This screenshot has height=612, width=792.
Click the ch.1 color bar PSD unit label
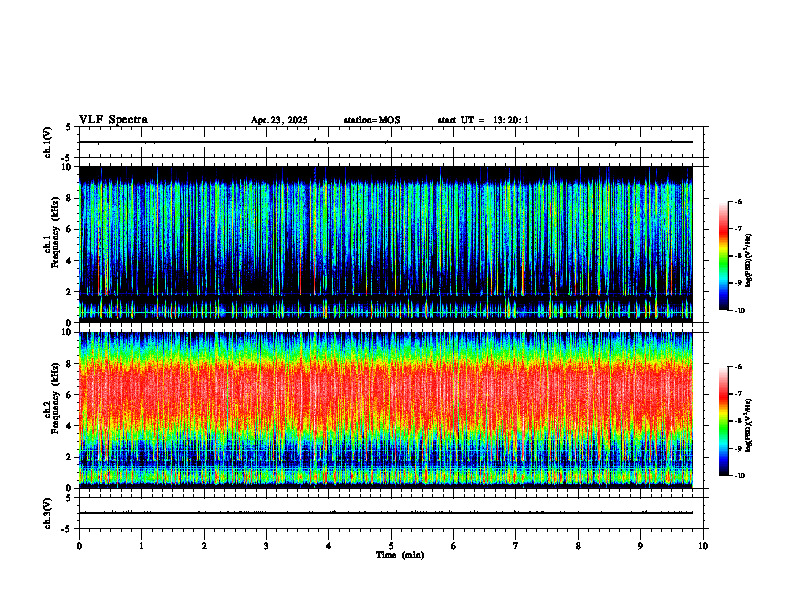749,261
